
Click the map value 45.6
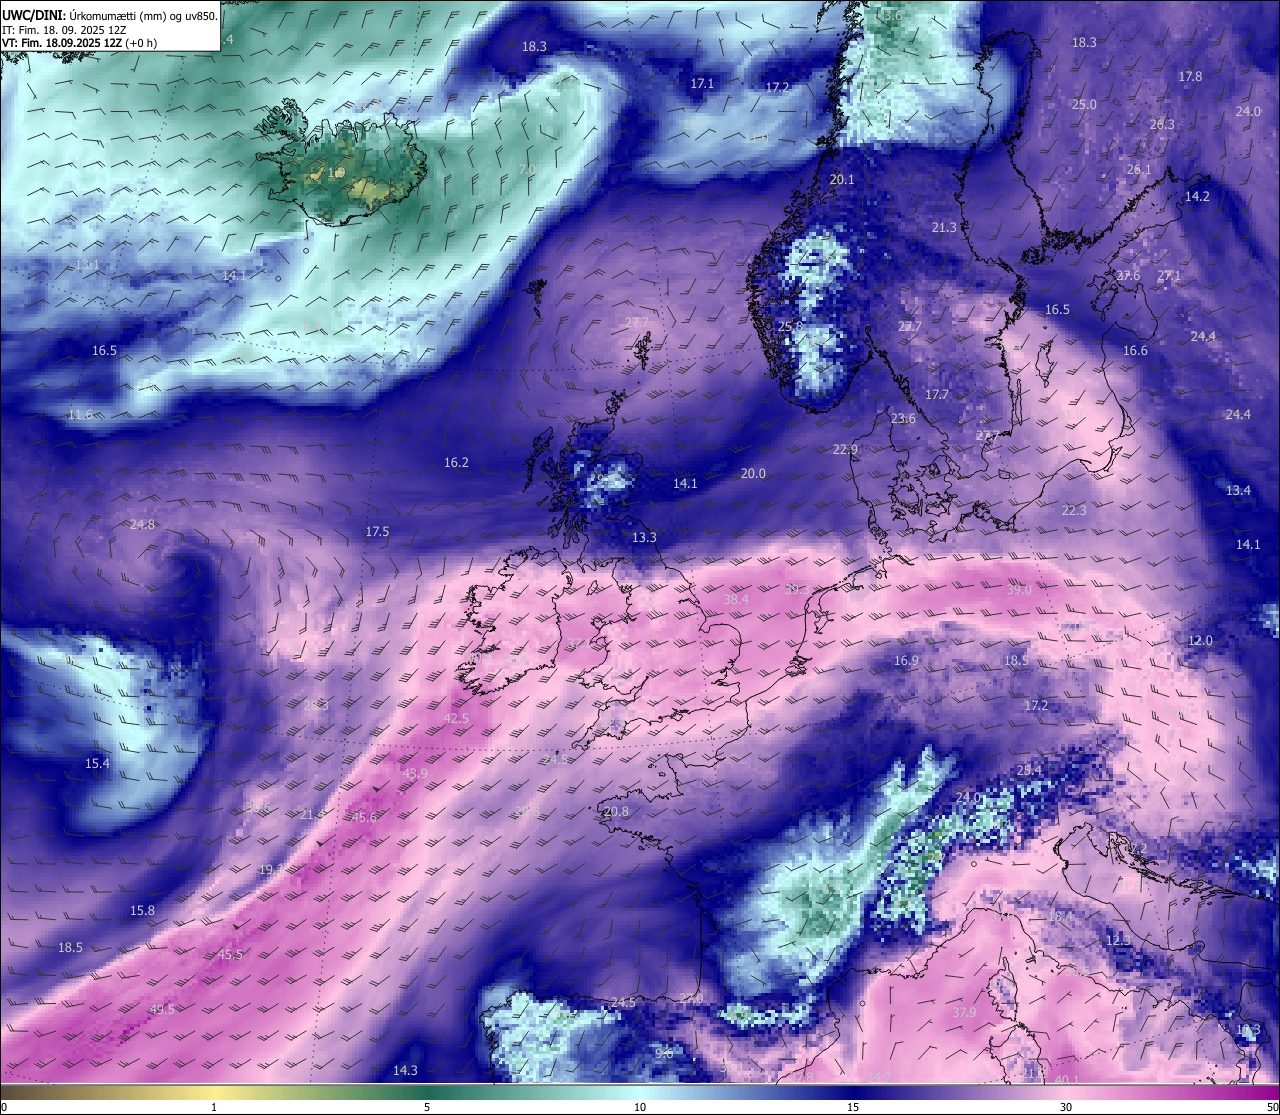[365, 818]
